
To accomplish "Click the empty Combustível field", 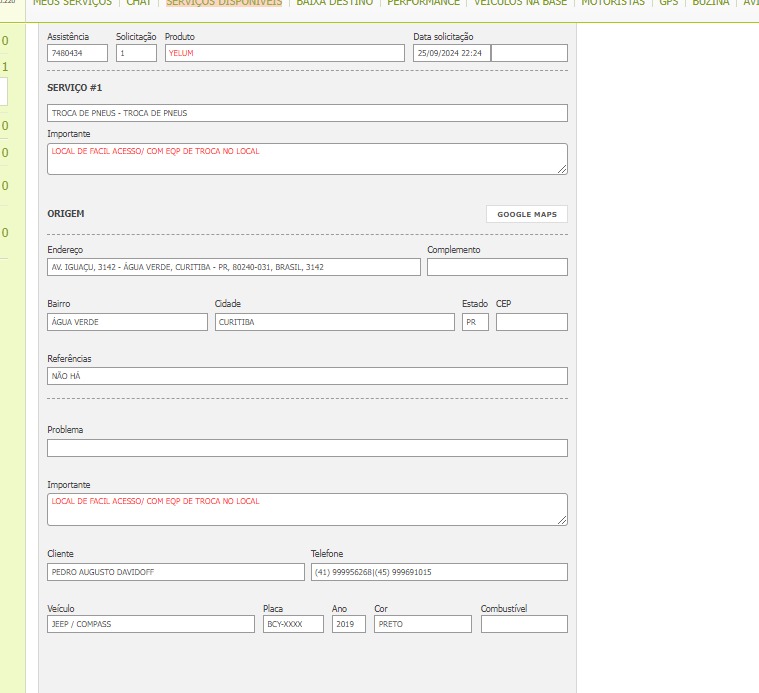I will coord(524,624).
